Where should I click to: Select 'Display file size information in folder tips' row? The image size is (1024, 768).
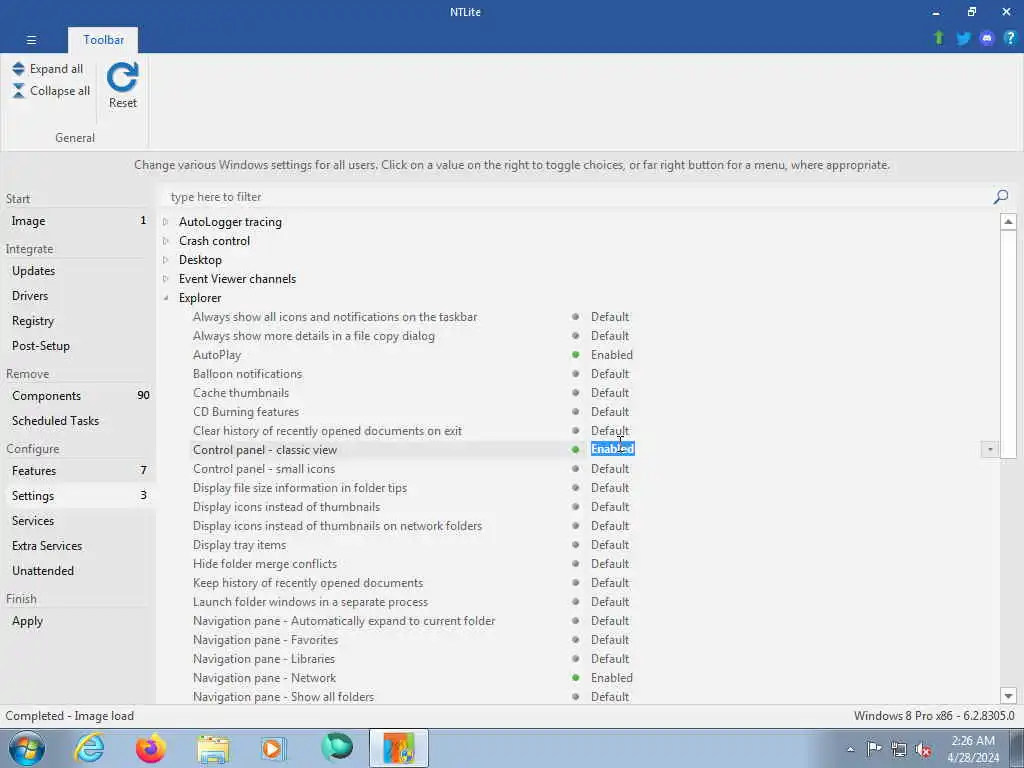(x=300, y=488)
